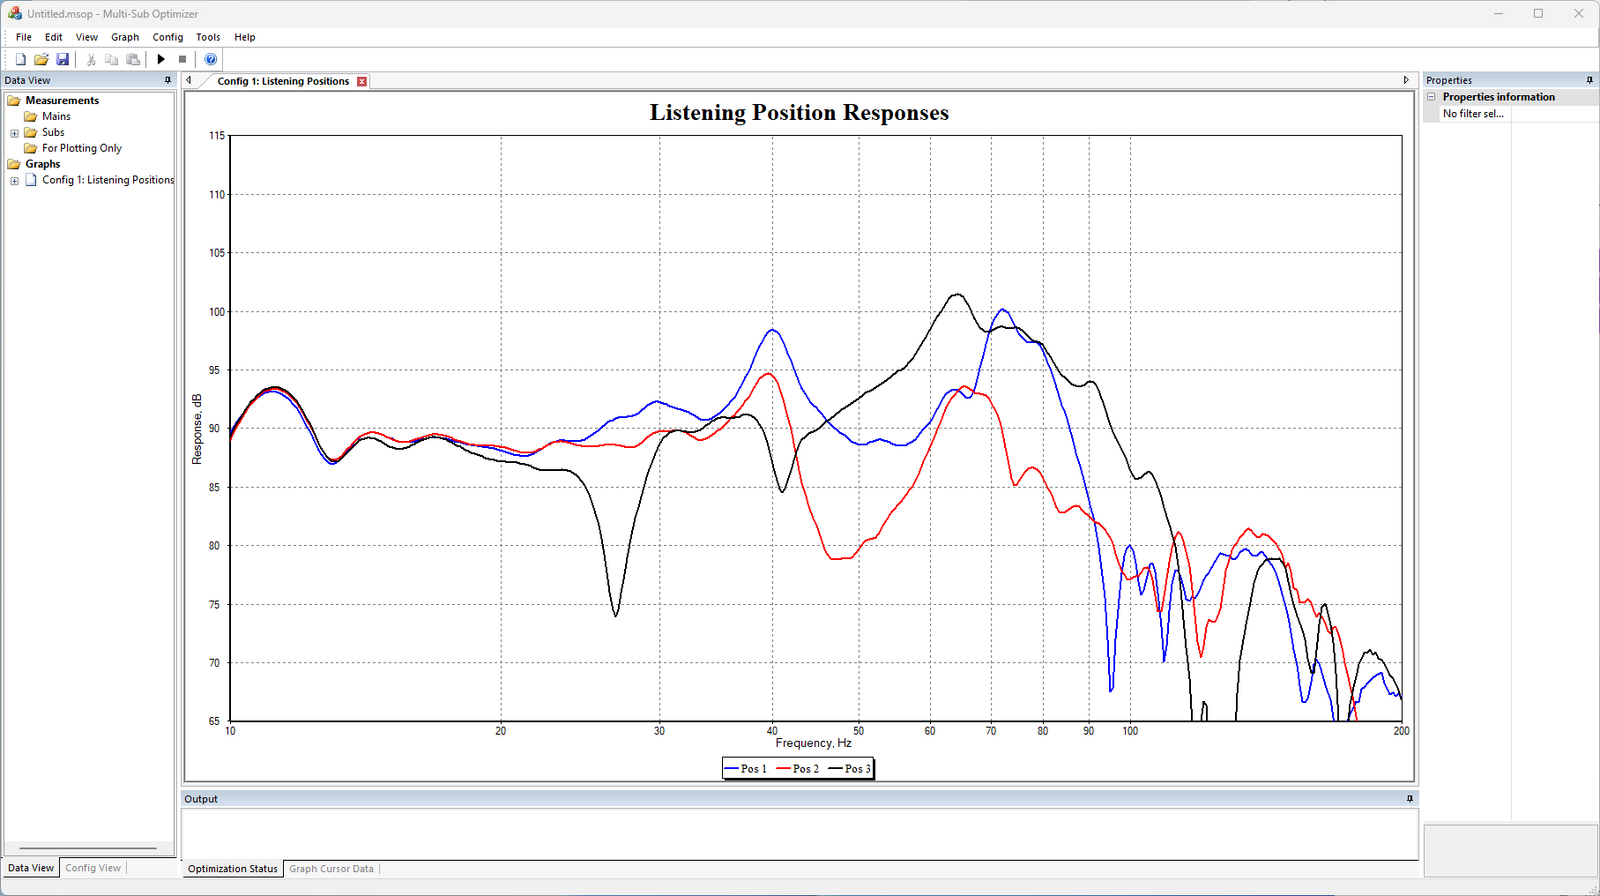Start optimization with the play icon
The height and width of the screenshot is (896, 1600).
pos(161,59)
